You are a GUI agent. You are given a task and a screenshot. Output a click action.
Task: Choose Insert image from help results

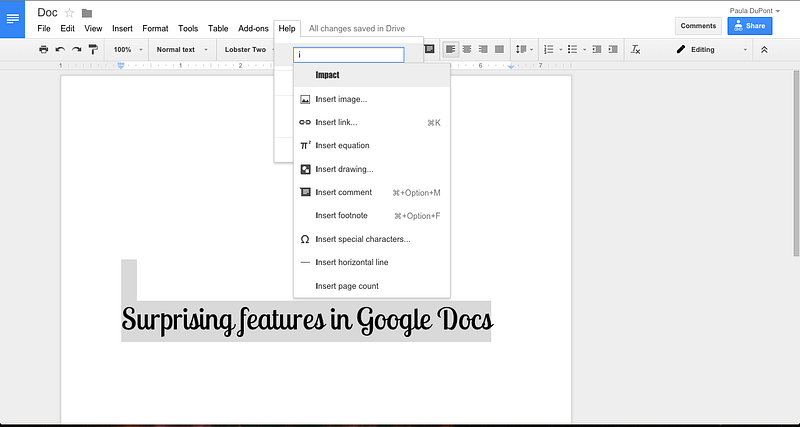coord(341,99)
